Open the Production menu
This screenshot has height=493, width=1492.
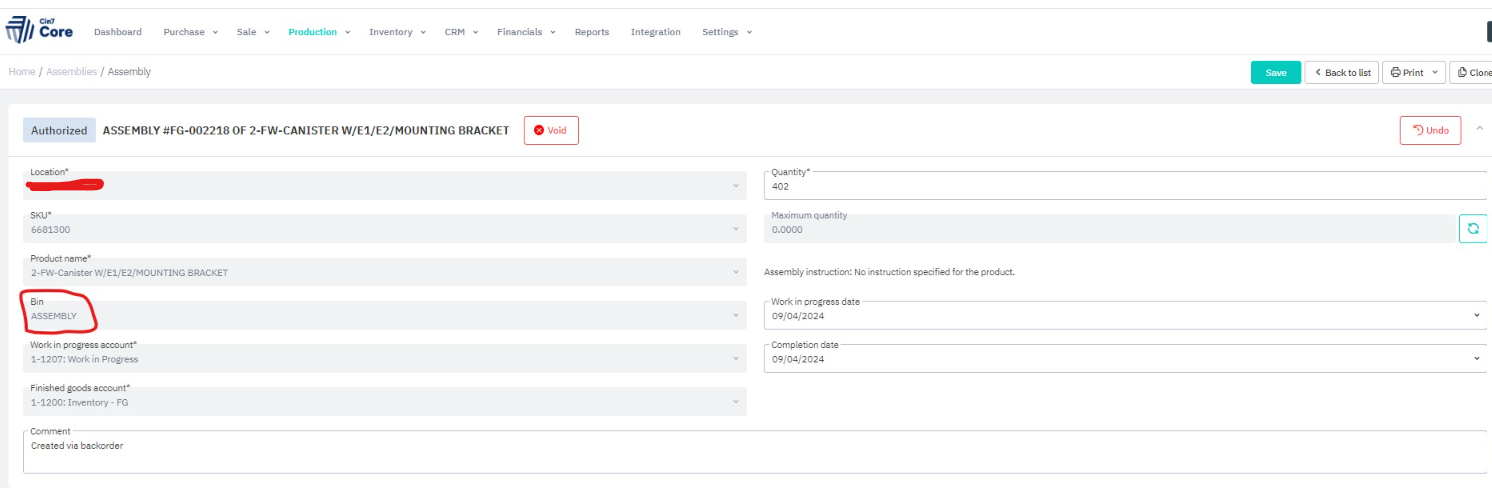pos(318,32)
